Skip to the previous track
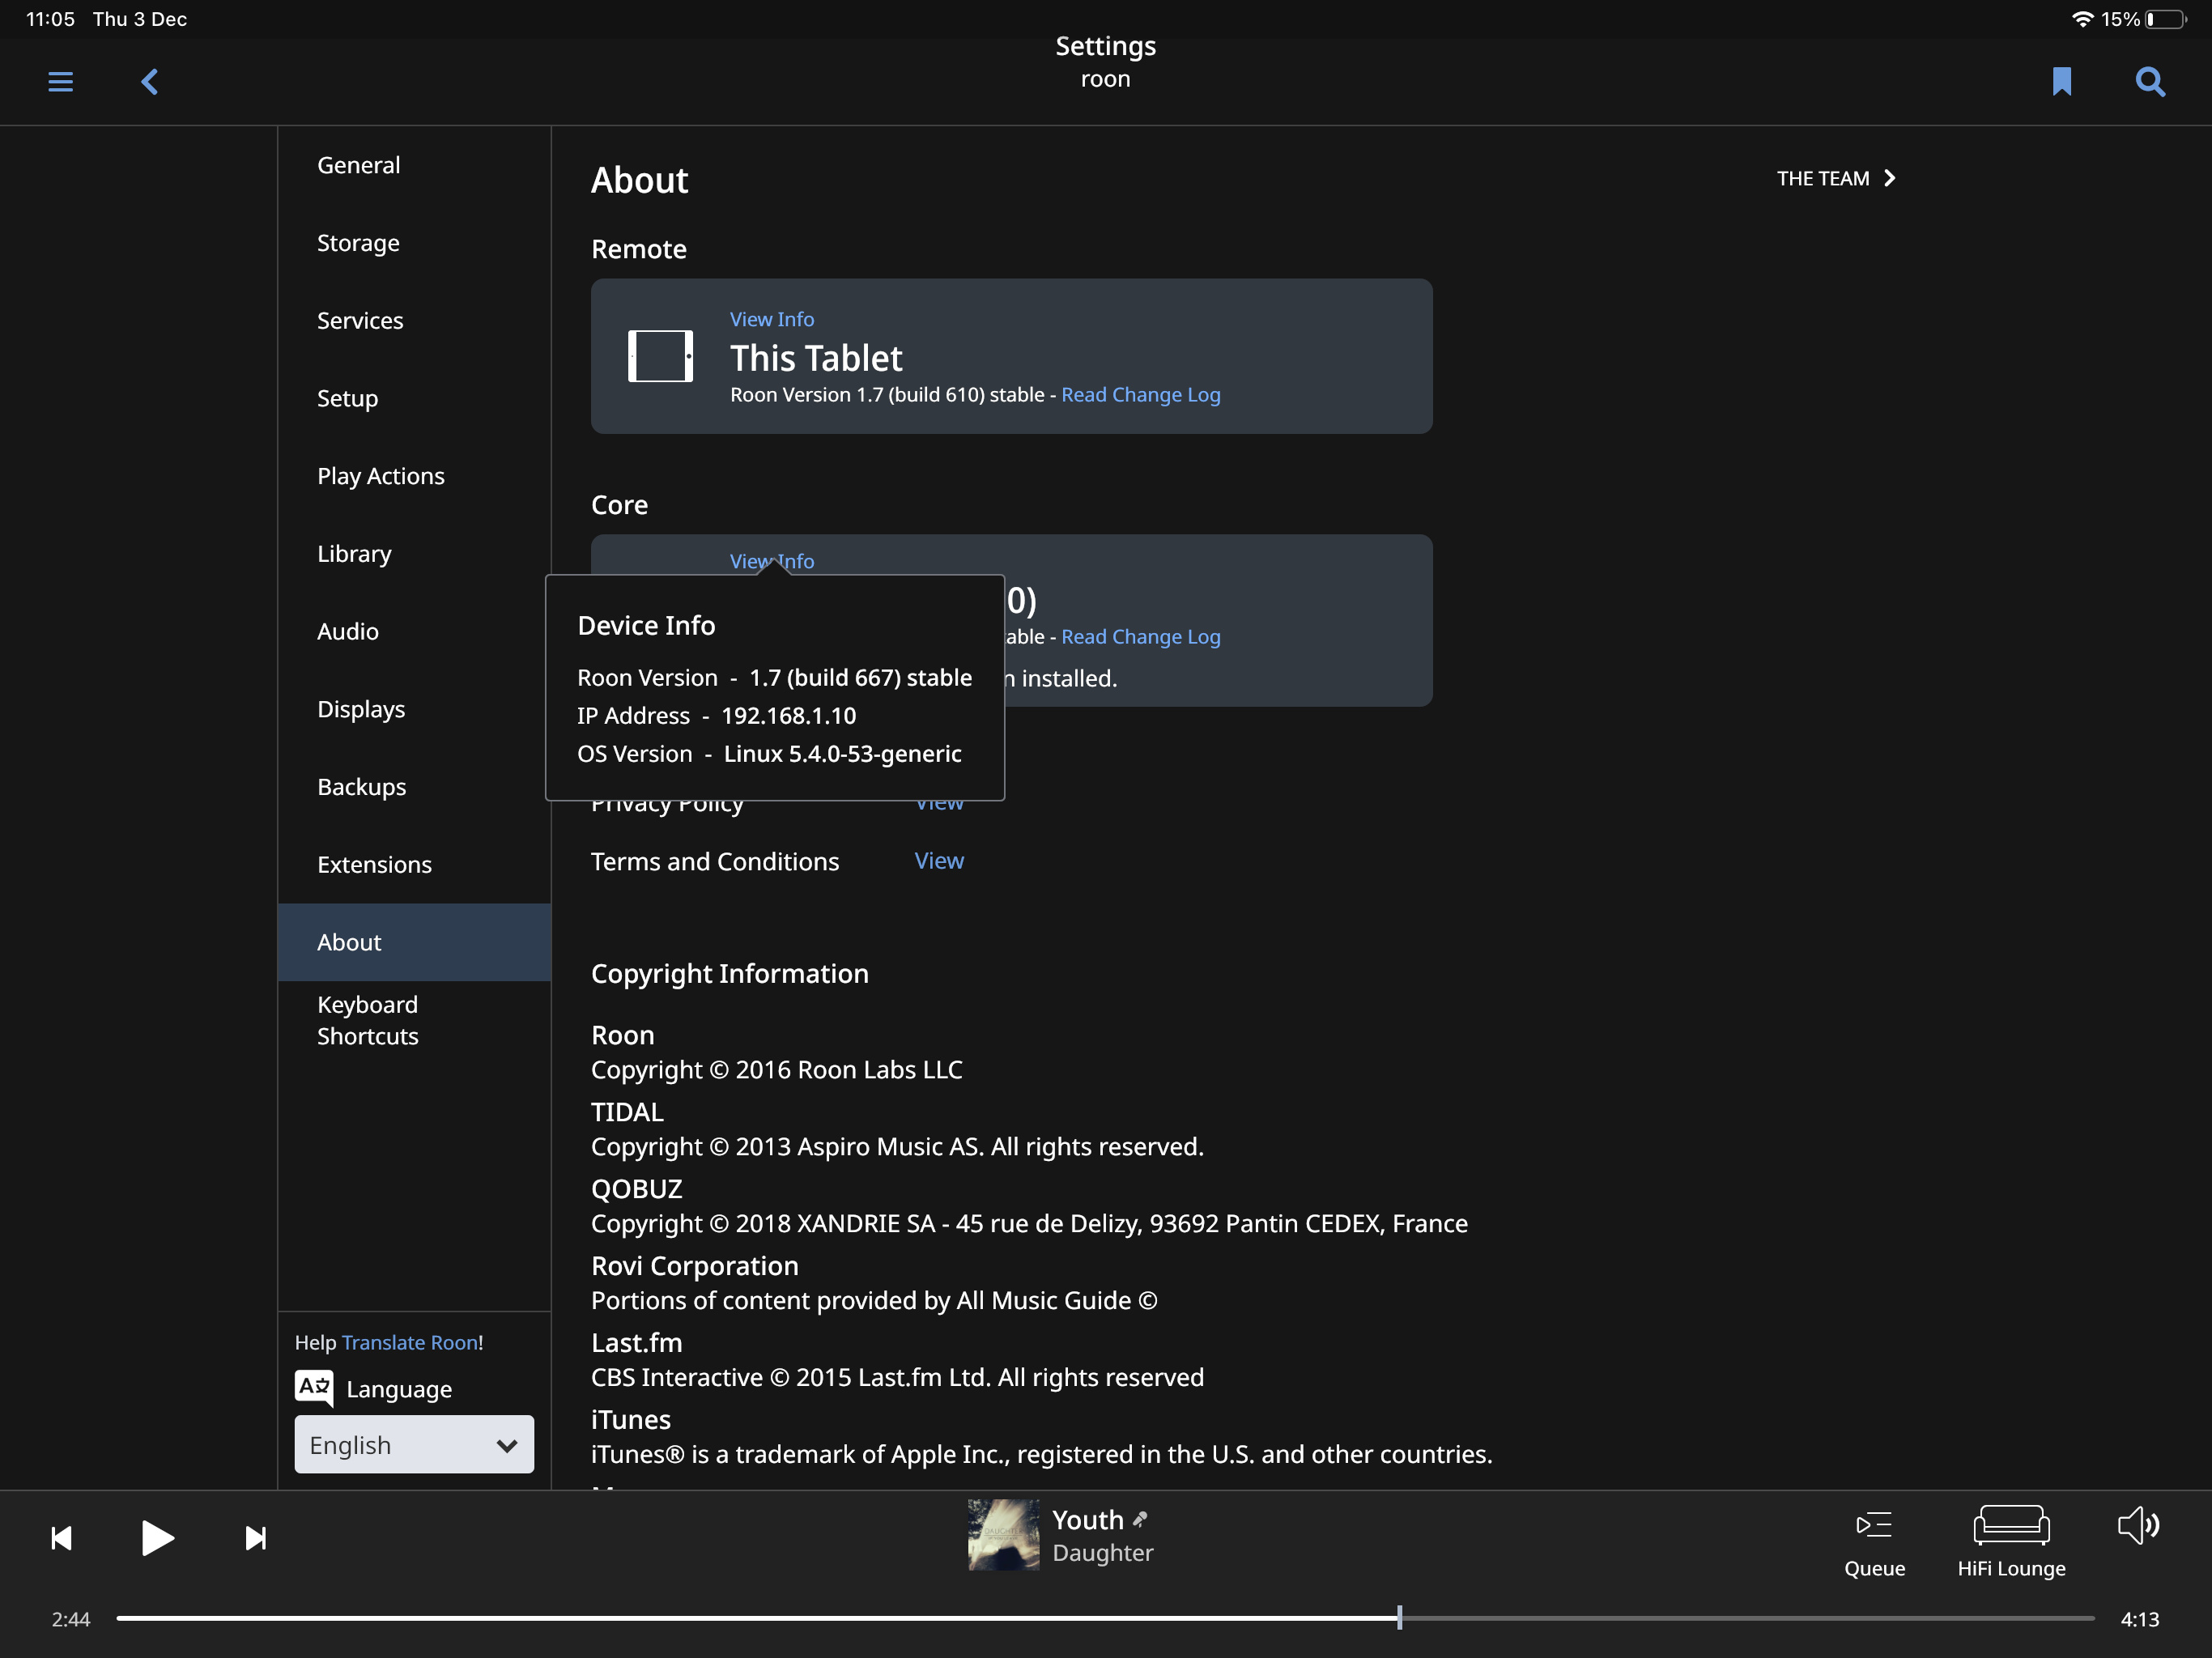2212x1658 pixels. tap(61, 1538)
